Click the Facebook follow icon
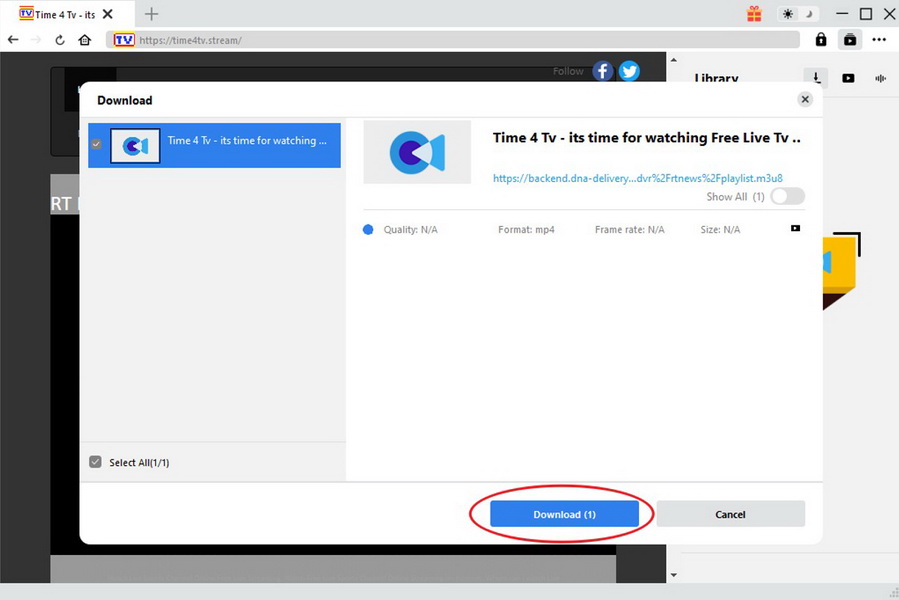Image resolution: width=899 pixels, height=600 pixels. tap(602, 71)
